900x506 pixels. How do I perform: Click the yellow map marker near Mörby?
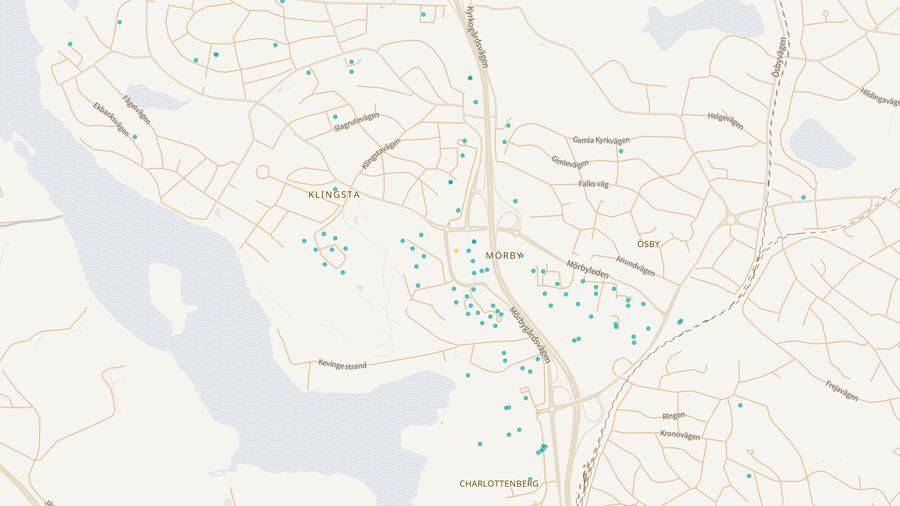pos(456,250)
